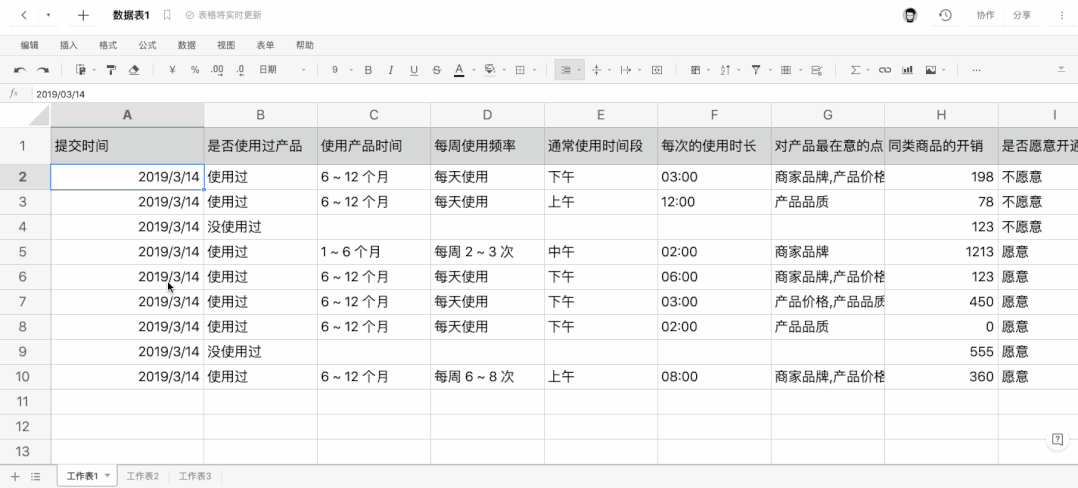Viewport: 1078px width, 488px height.
Task: Open the 工作表1 tab dropdown arrow
Action: pos(107,476)
